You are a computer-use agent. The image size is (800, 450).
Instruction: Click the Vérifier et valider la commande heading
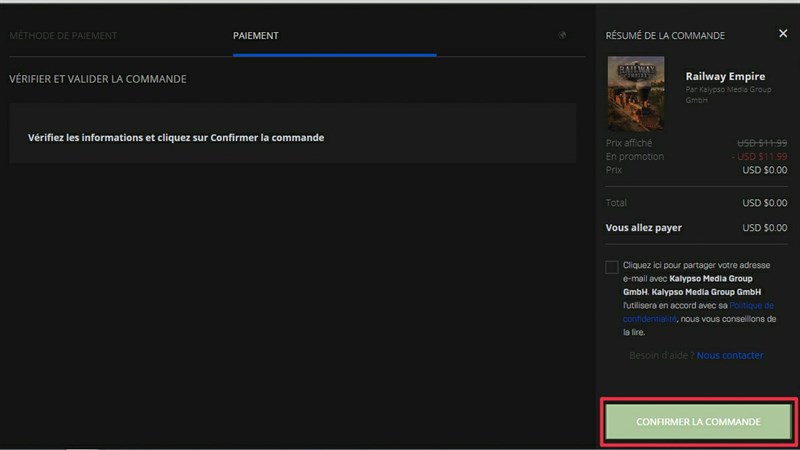point(98,79)
